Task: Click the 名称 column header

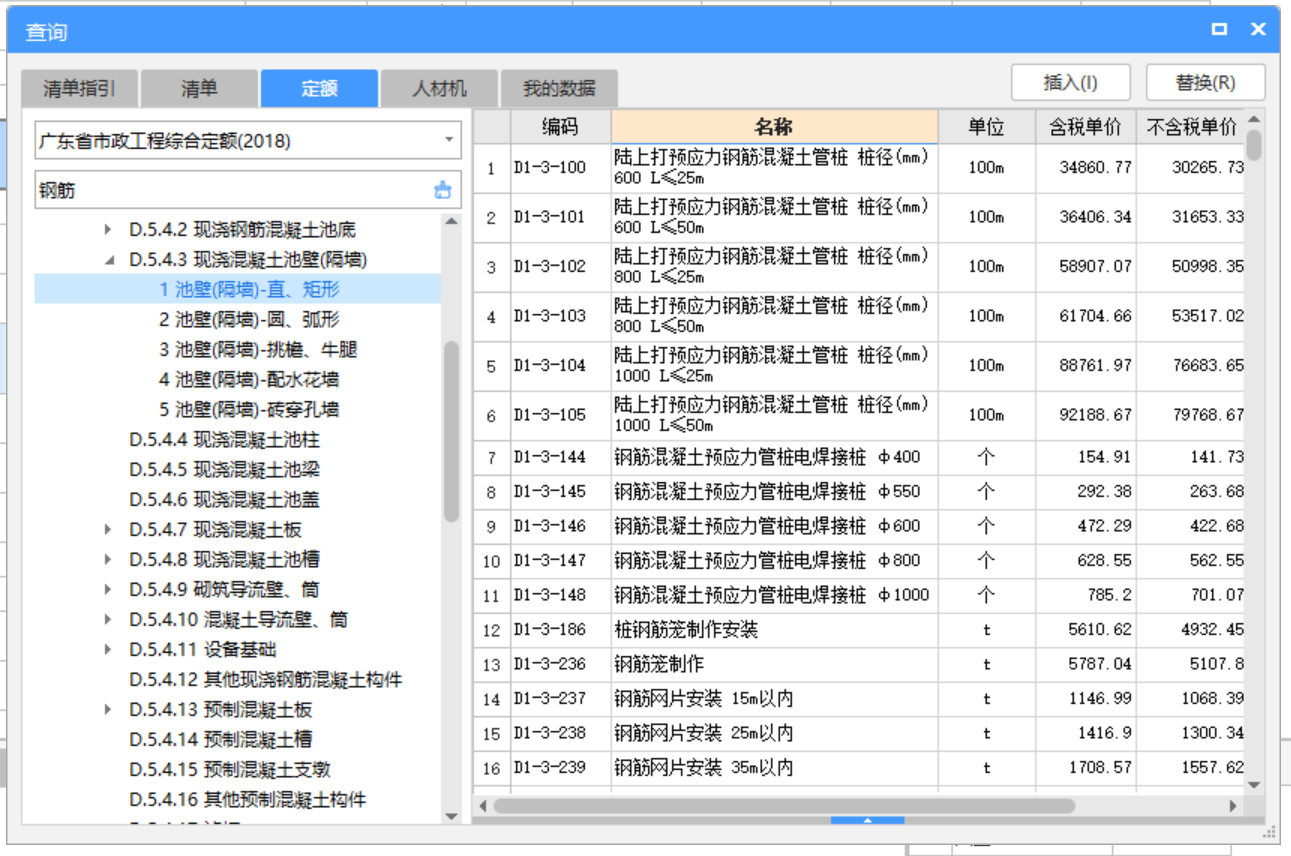Action: click(x=774, y=127)
